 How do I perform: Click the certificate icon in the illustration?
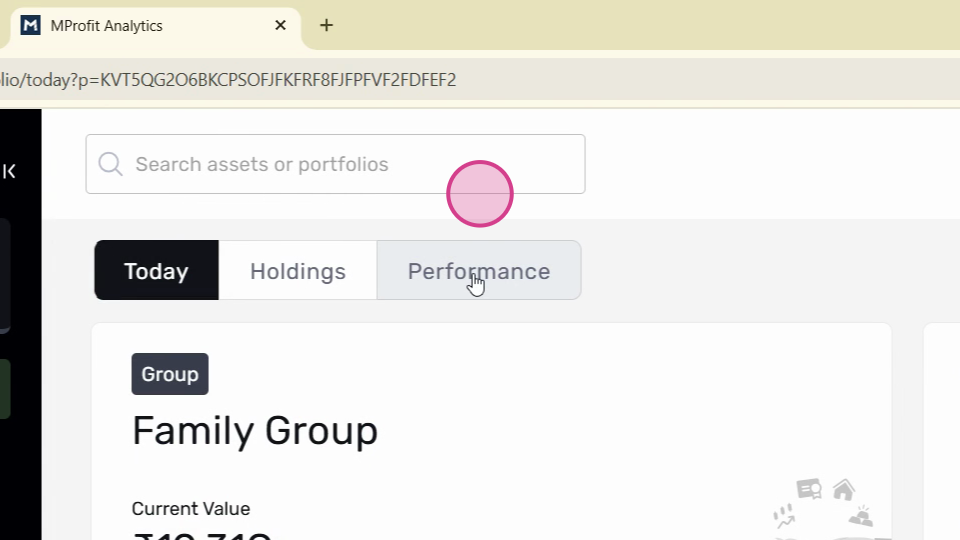[x=809, y=489]
